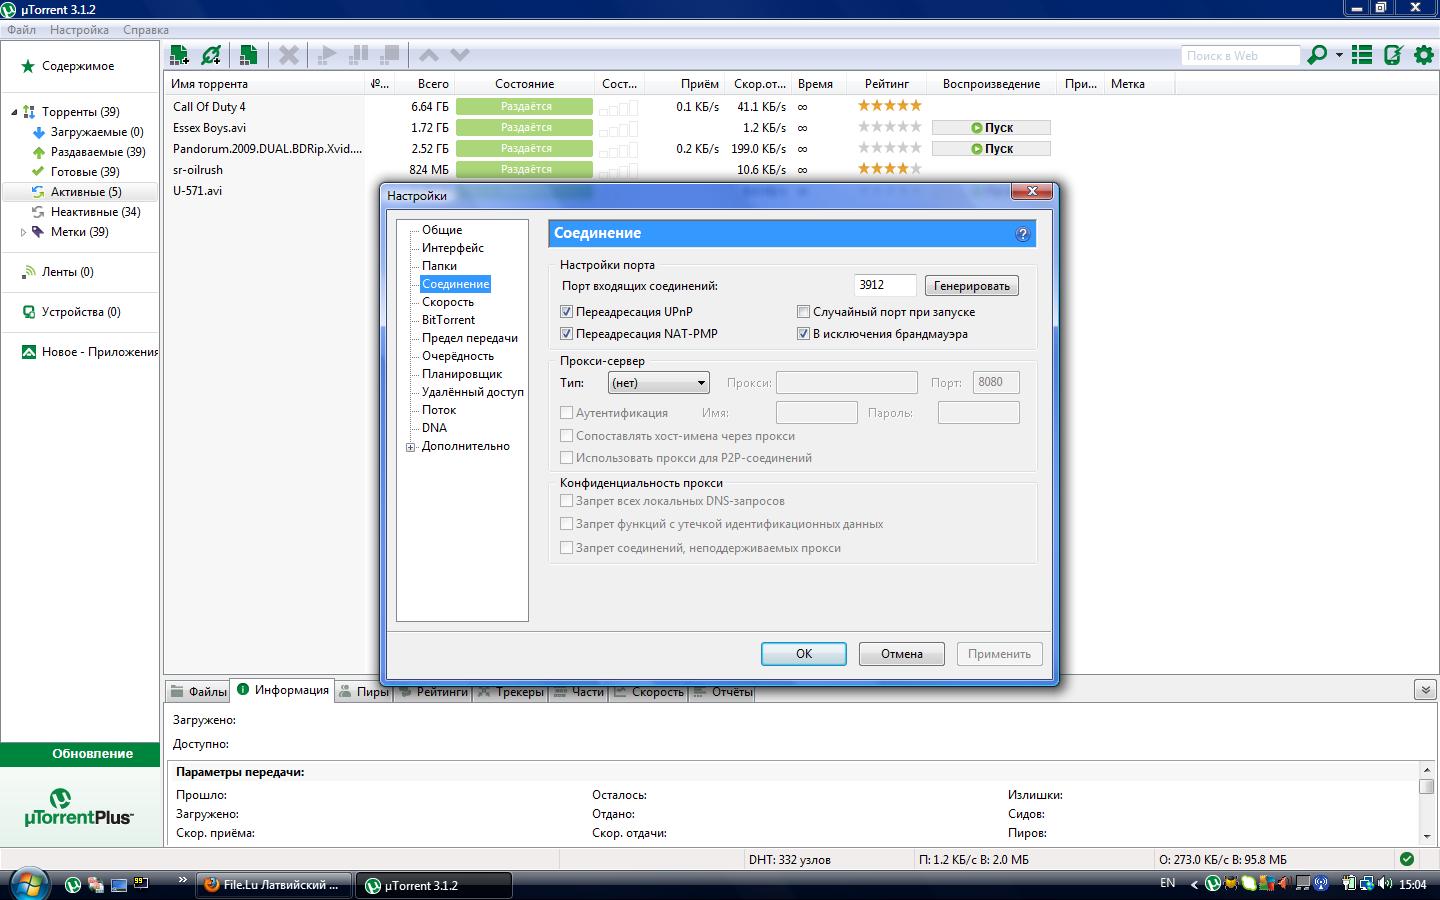Click the green Обновление banner
Screen dimensions: 1440x900
(x=80, y=754)
